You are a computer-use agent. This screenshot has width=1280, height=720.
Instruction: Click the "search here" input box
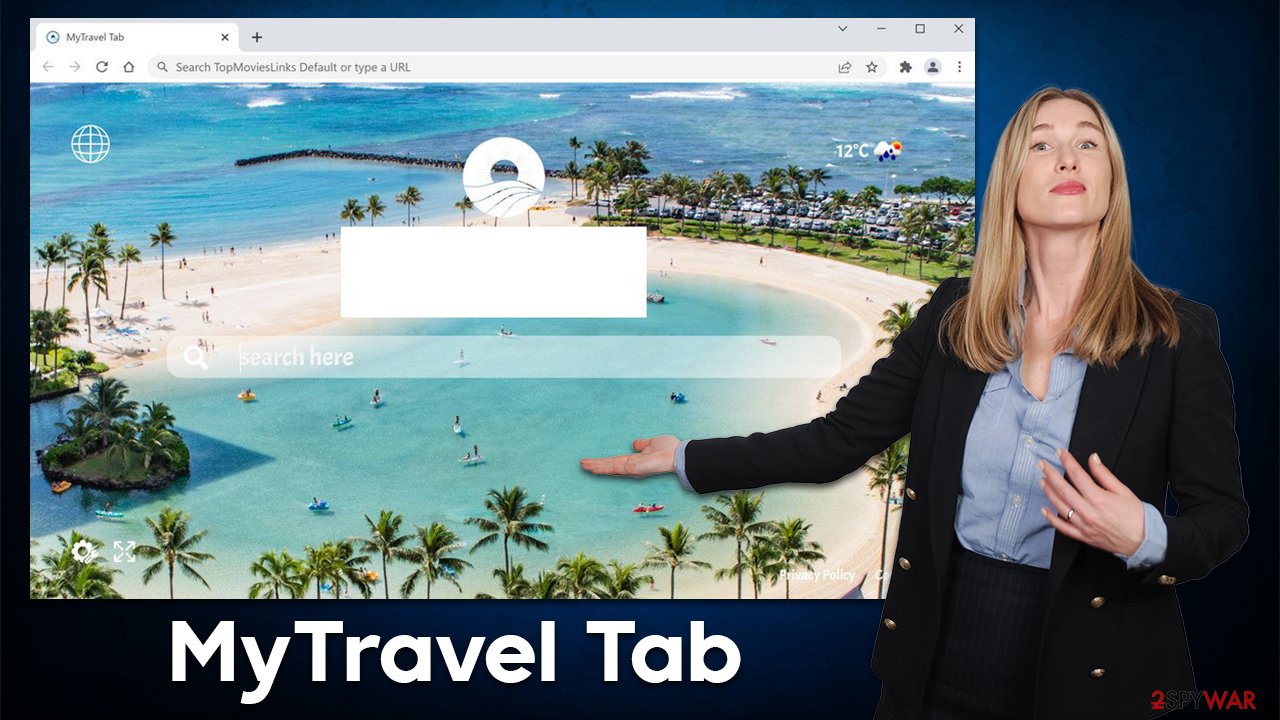pyautogui.click(x=503, y=357)
